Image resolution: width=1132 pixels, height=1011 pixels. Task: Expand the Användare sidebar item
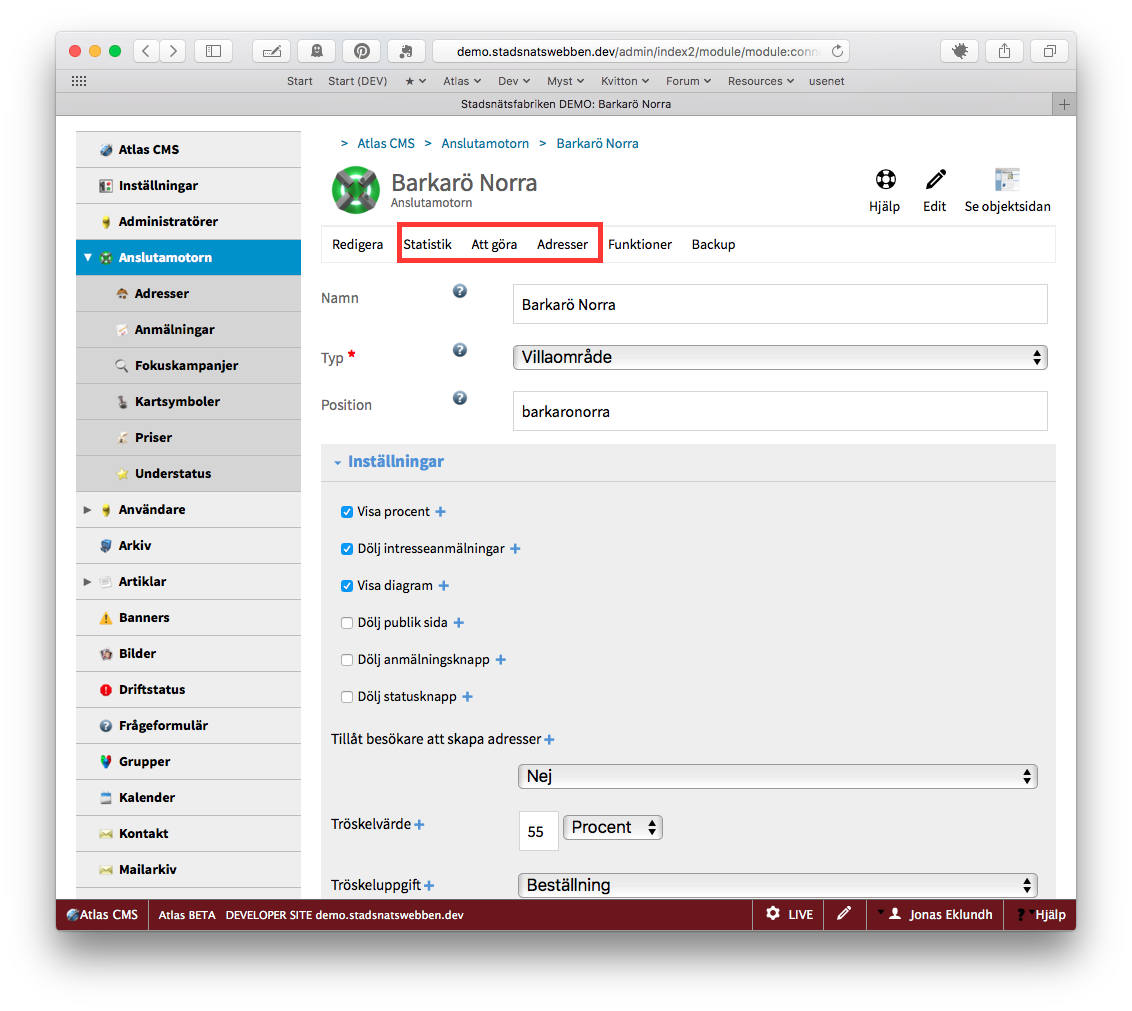[88, 510]
